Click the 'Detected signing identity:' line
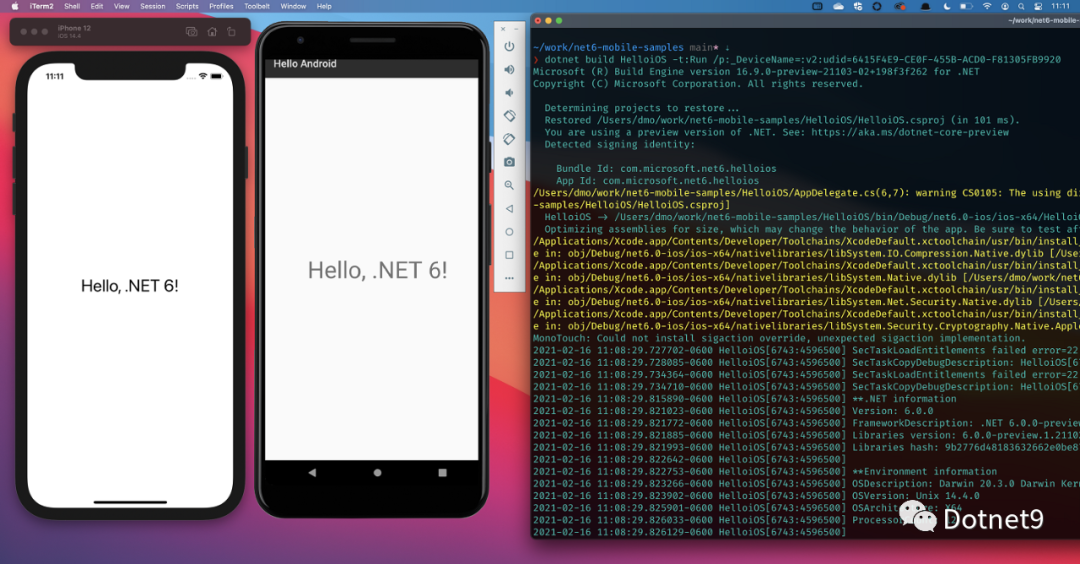This screenshot has height=564, width=1080. click(620, 145)
